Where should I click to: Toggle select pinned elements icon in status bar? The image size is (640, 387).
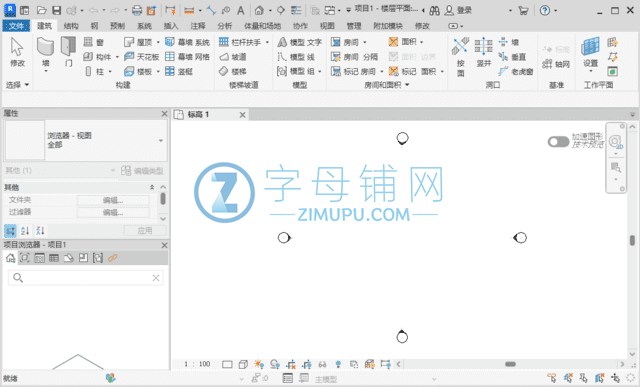[x=584, y=378]
